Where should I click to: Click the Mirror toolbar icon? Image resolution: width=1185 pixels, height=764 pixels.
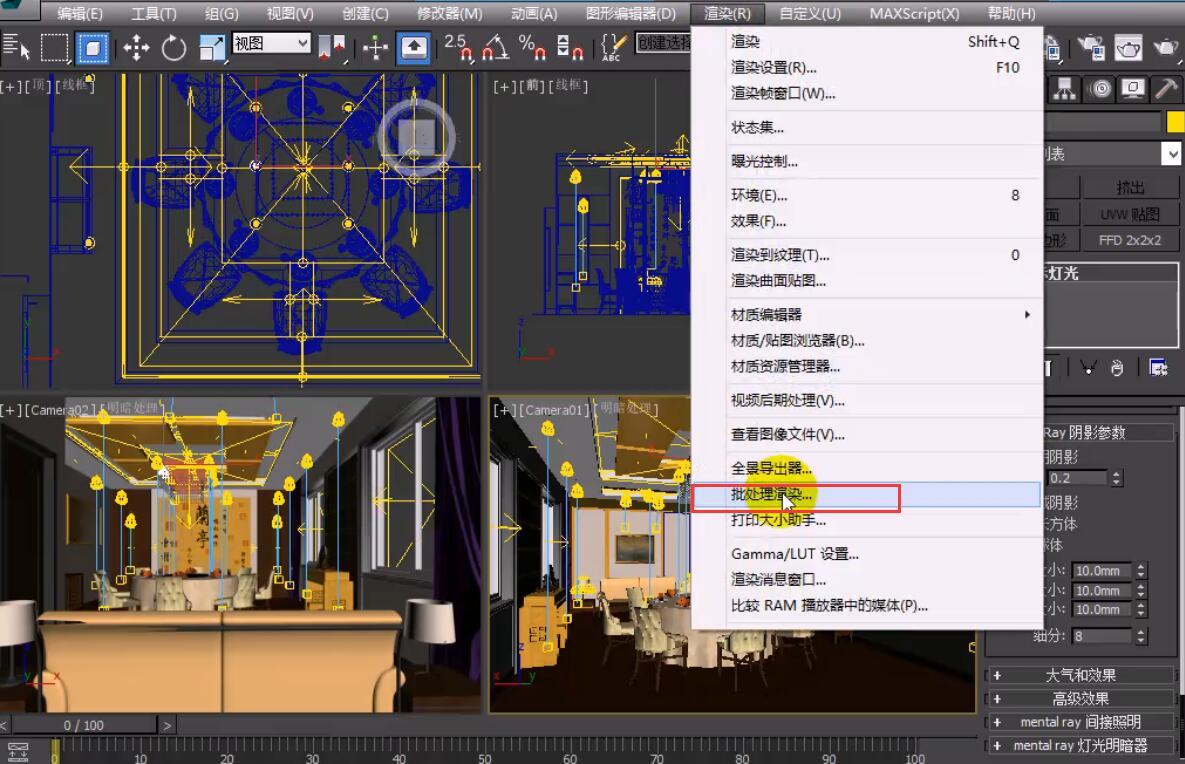tap(330, 47)
